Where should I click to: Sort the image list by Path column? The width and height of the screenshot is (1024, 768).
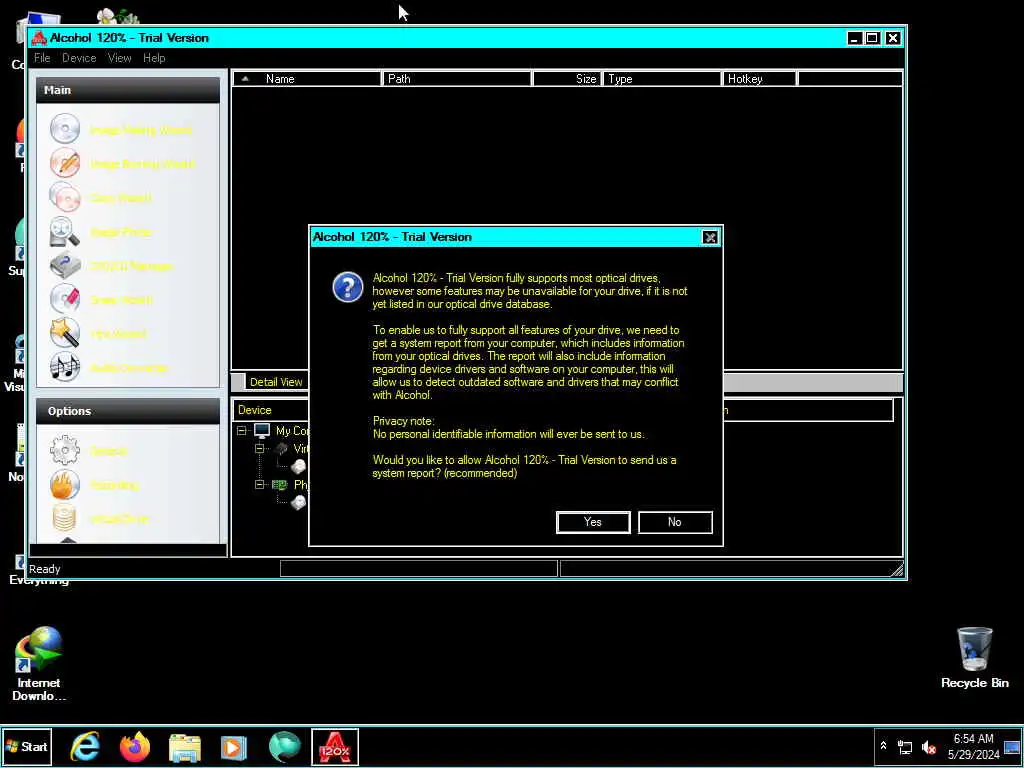point(456,79)
